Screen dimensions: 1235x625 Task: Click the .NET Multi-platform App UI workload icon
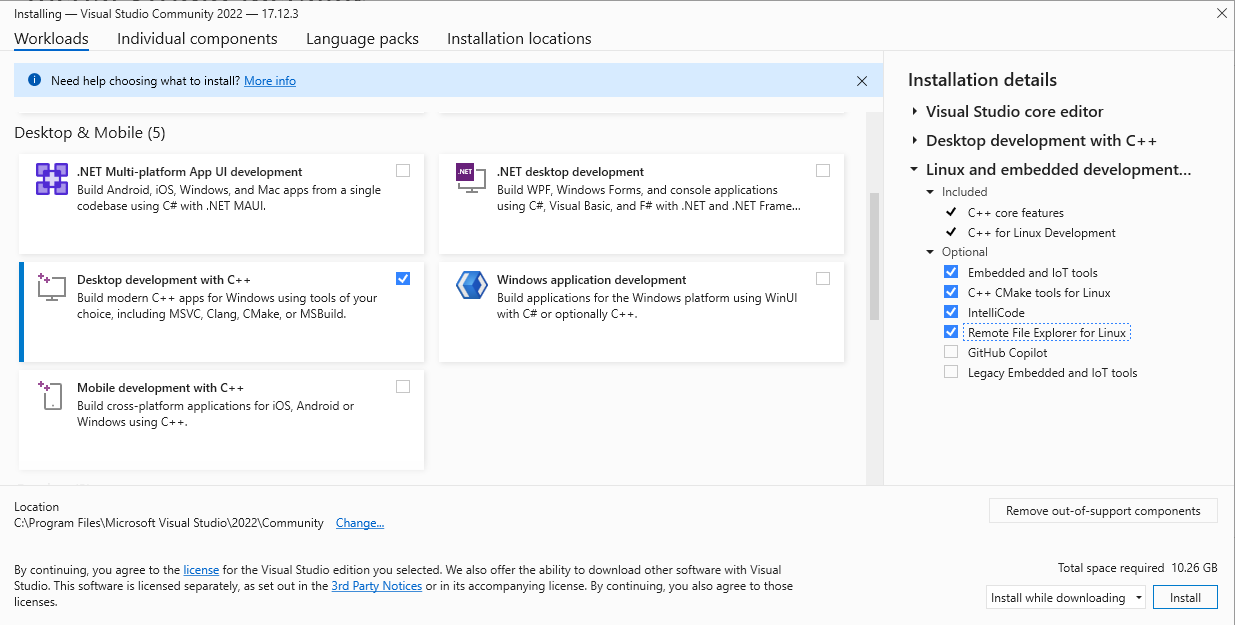pos(51,179)
